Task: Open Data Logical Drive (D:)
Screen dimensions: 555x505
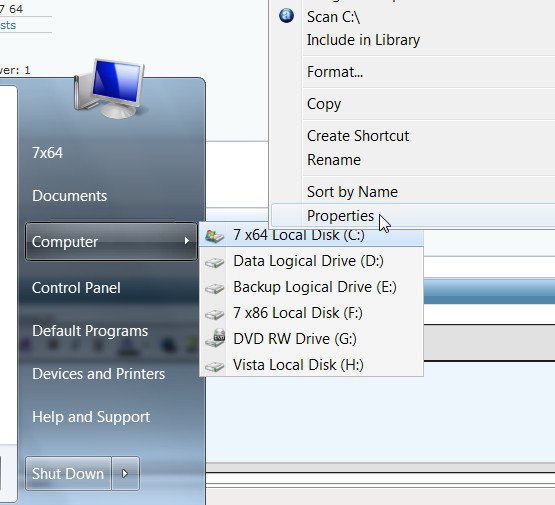Action: coord(312,261)
